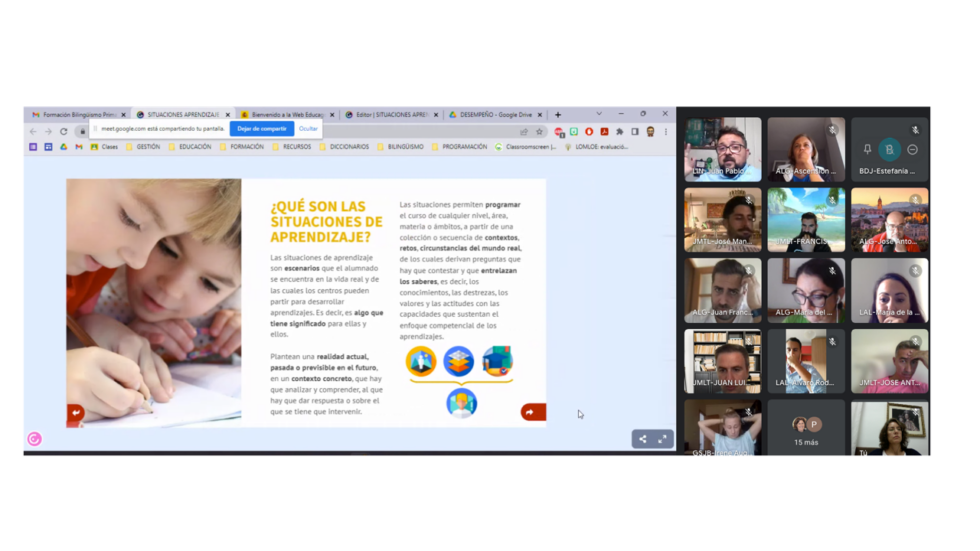The image size is (980, 551).
Task: Enter fullscreen mode for the presentation
Action: pyautogui.click(x=662, y=439)
